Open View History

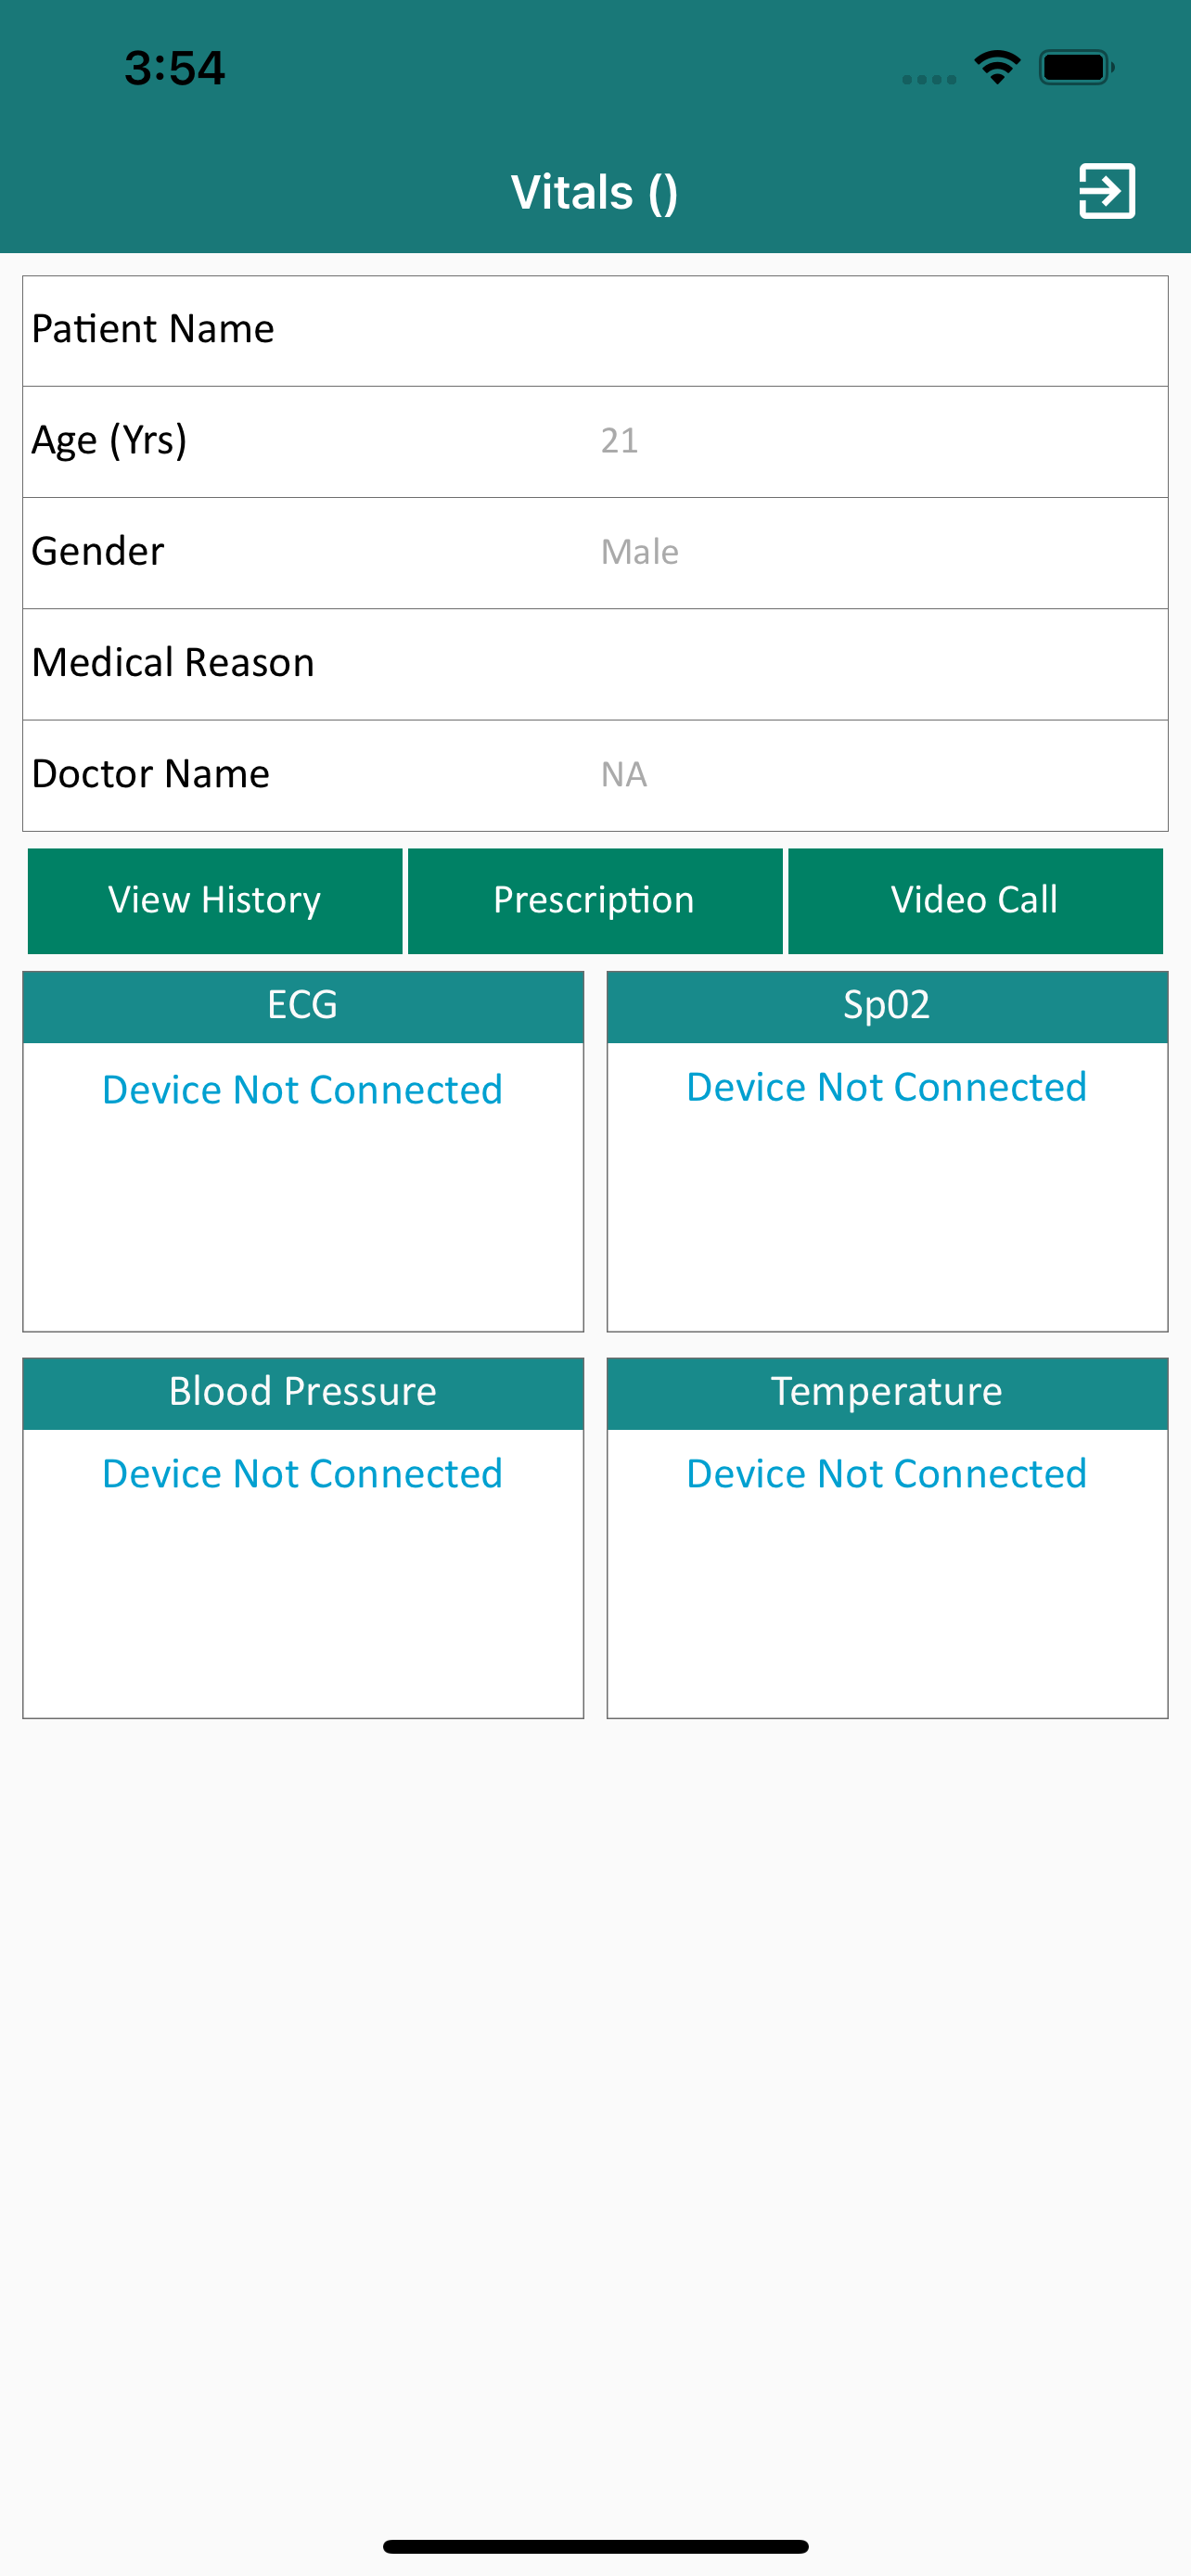[x=215, y=900]
